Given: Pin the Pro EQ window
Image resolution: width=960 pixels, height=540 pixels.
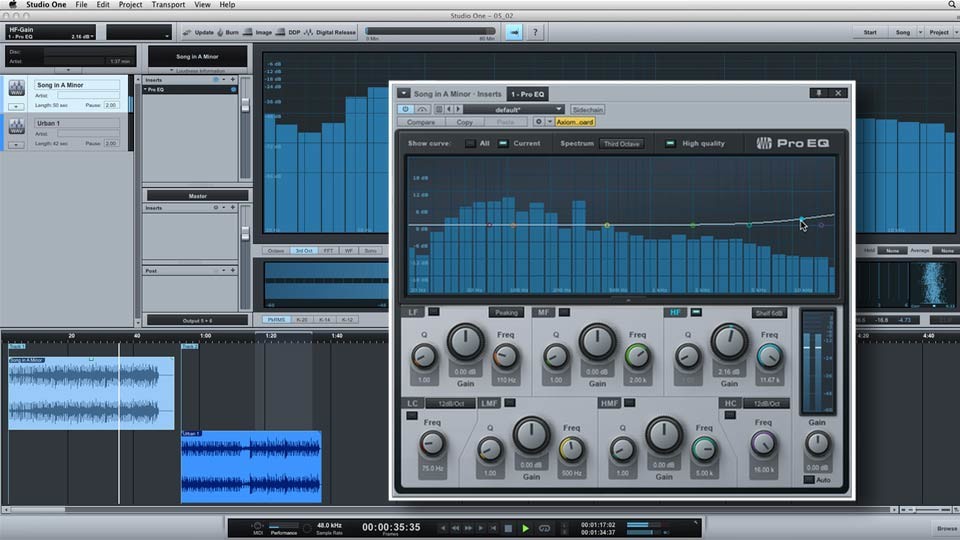Looking at the screenshot, I should pos(819,93).
